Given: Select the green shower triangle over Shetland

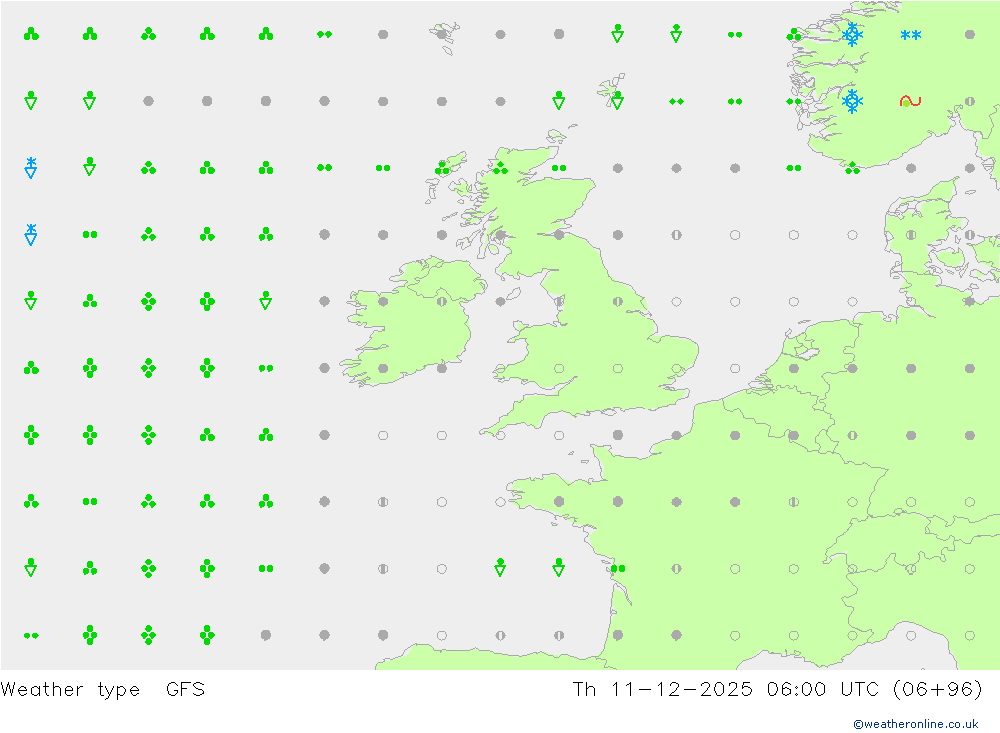Looking at the screenshot, I should 617,101.
